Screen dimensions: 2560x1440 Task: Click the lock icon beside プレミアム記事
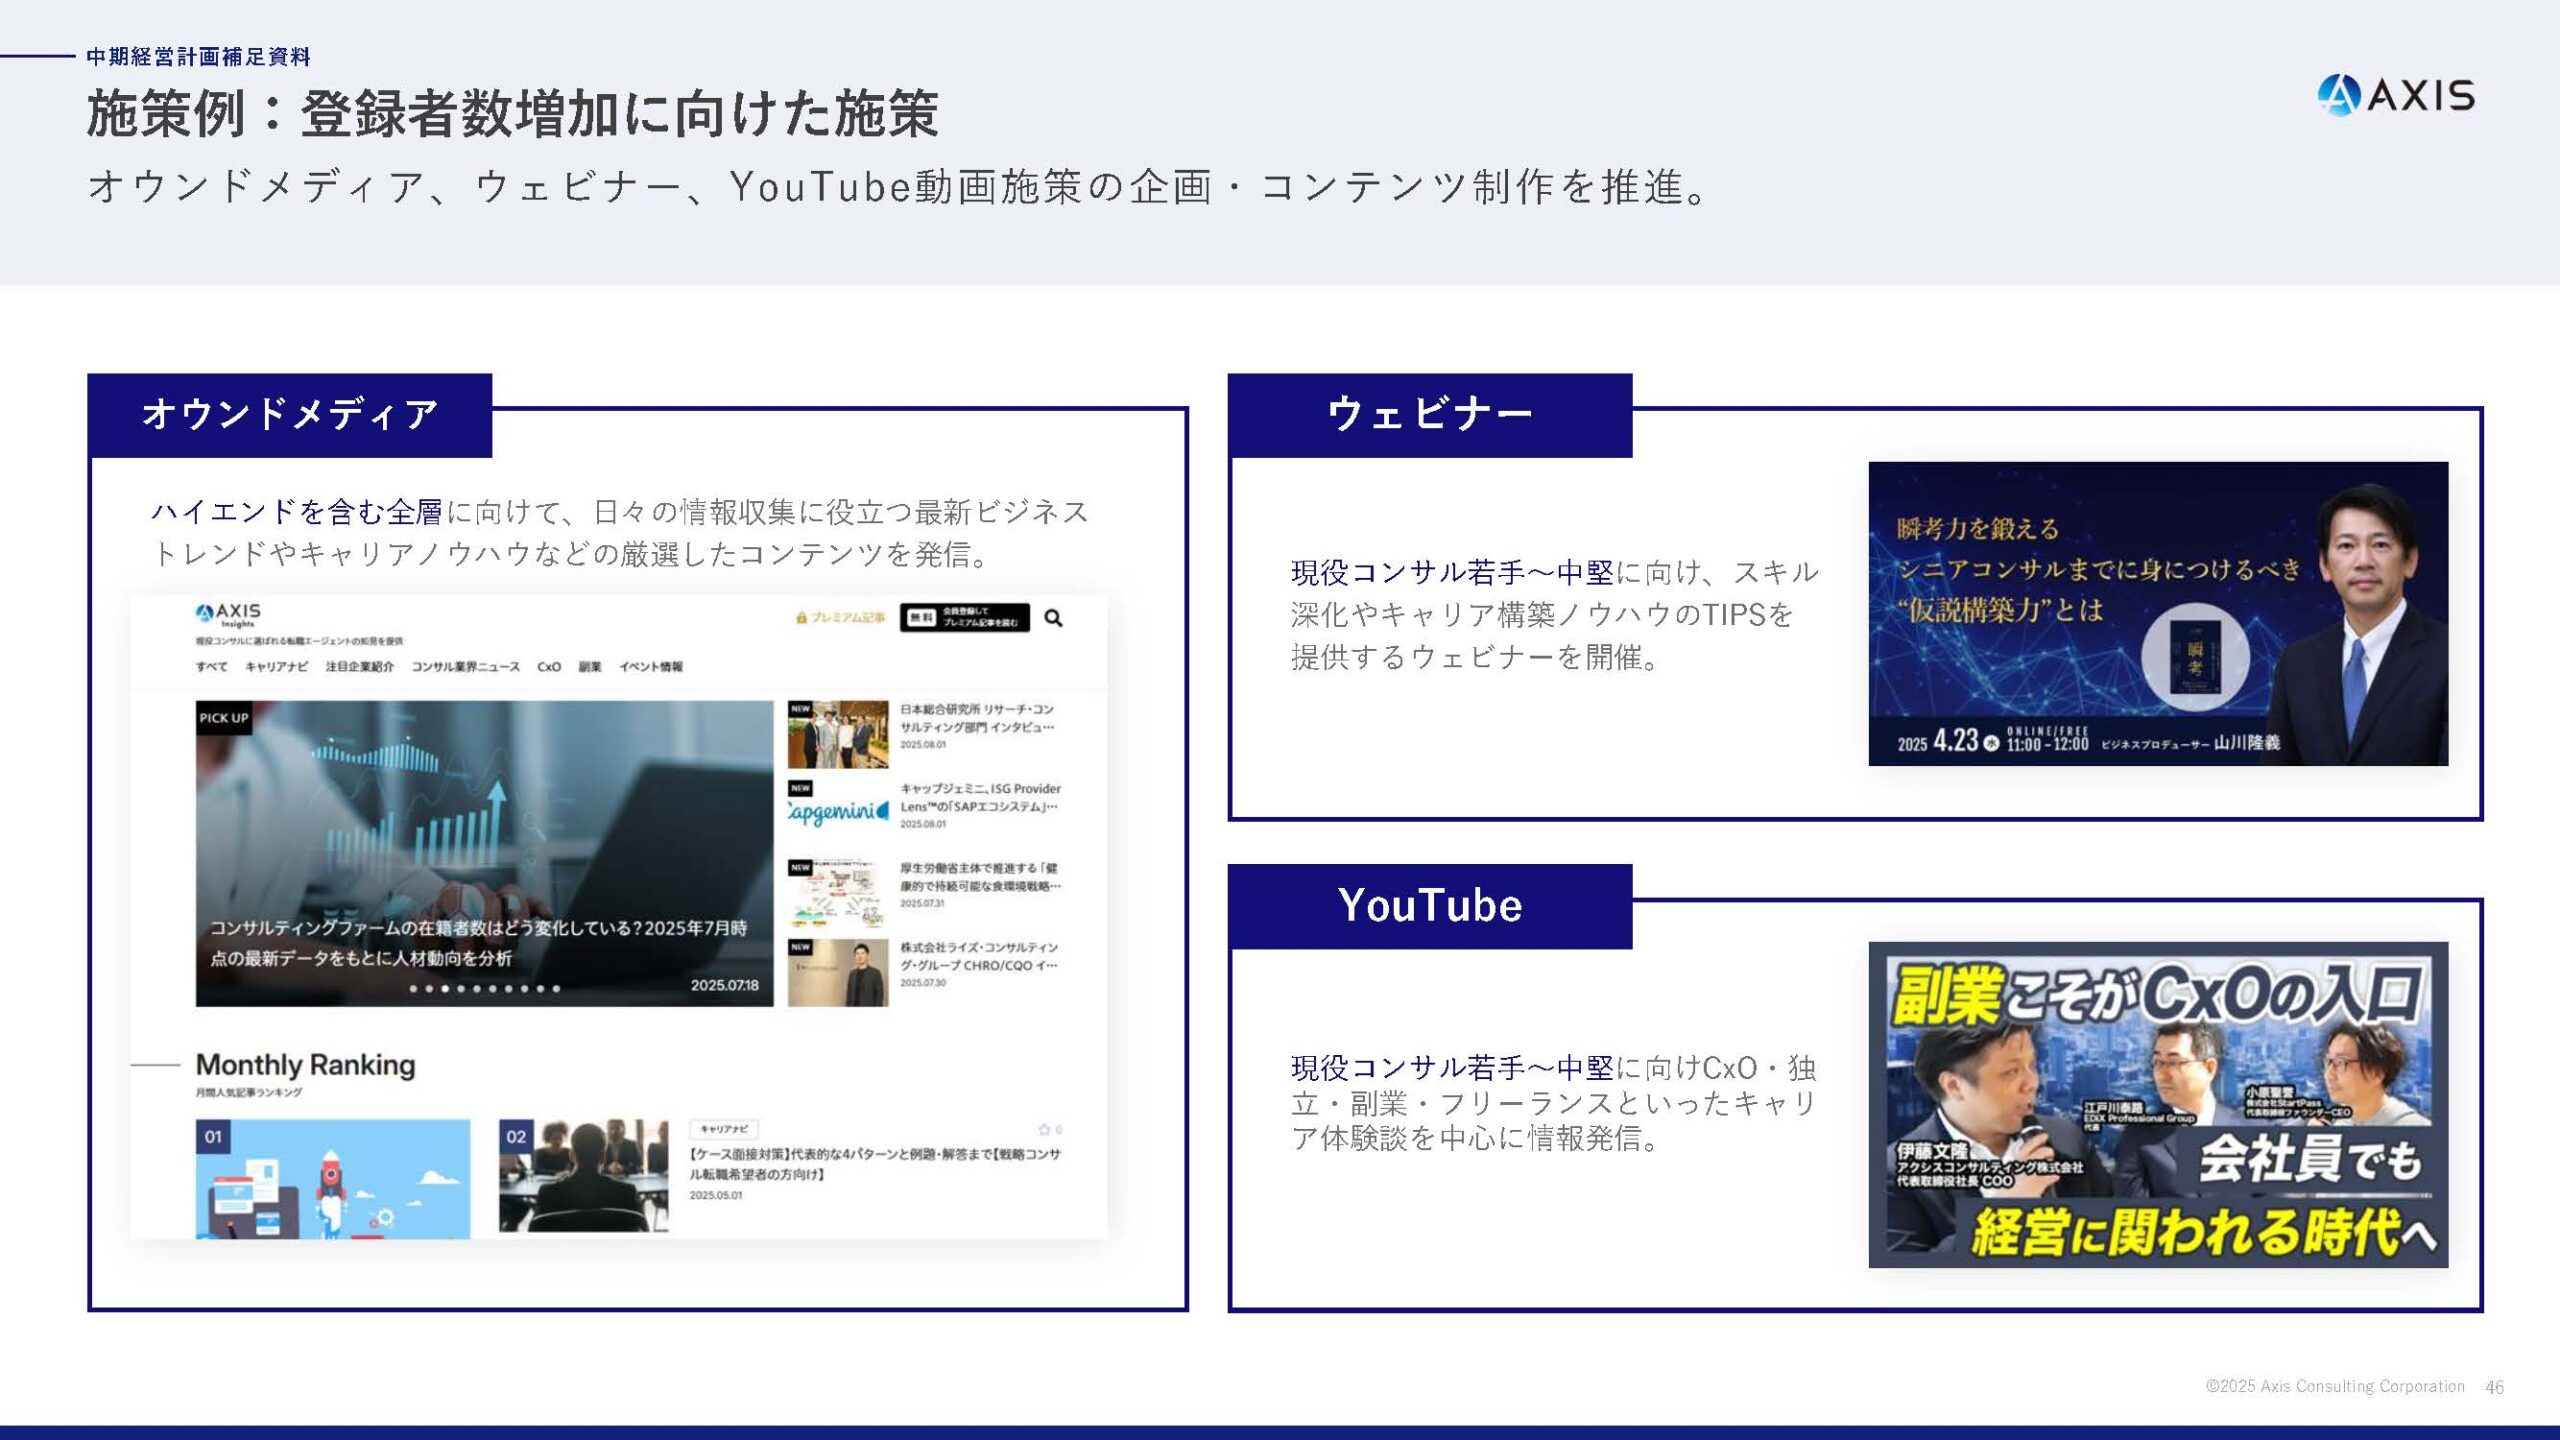point(801,618)
